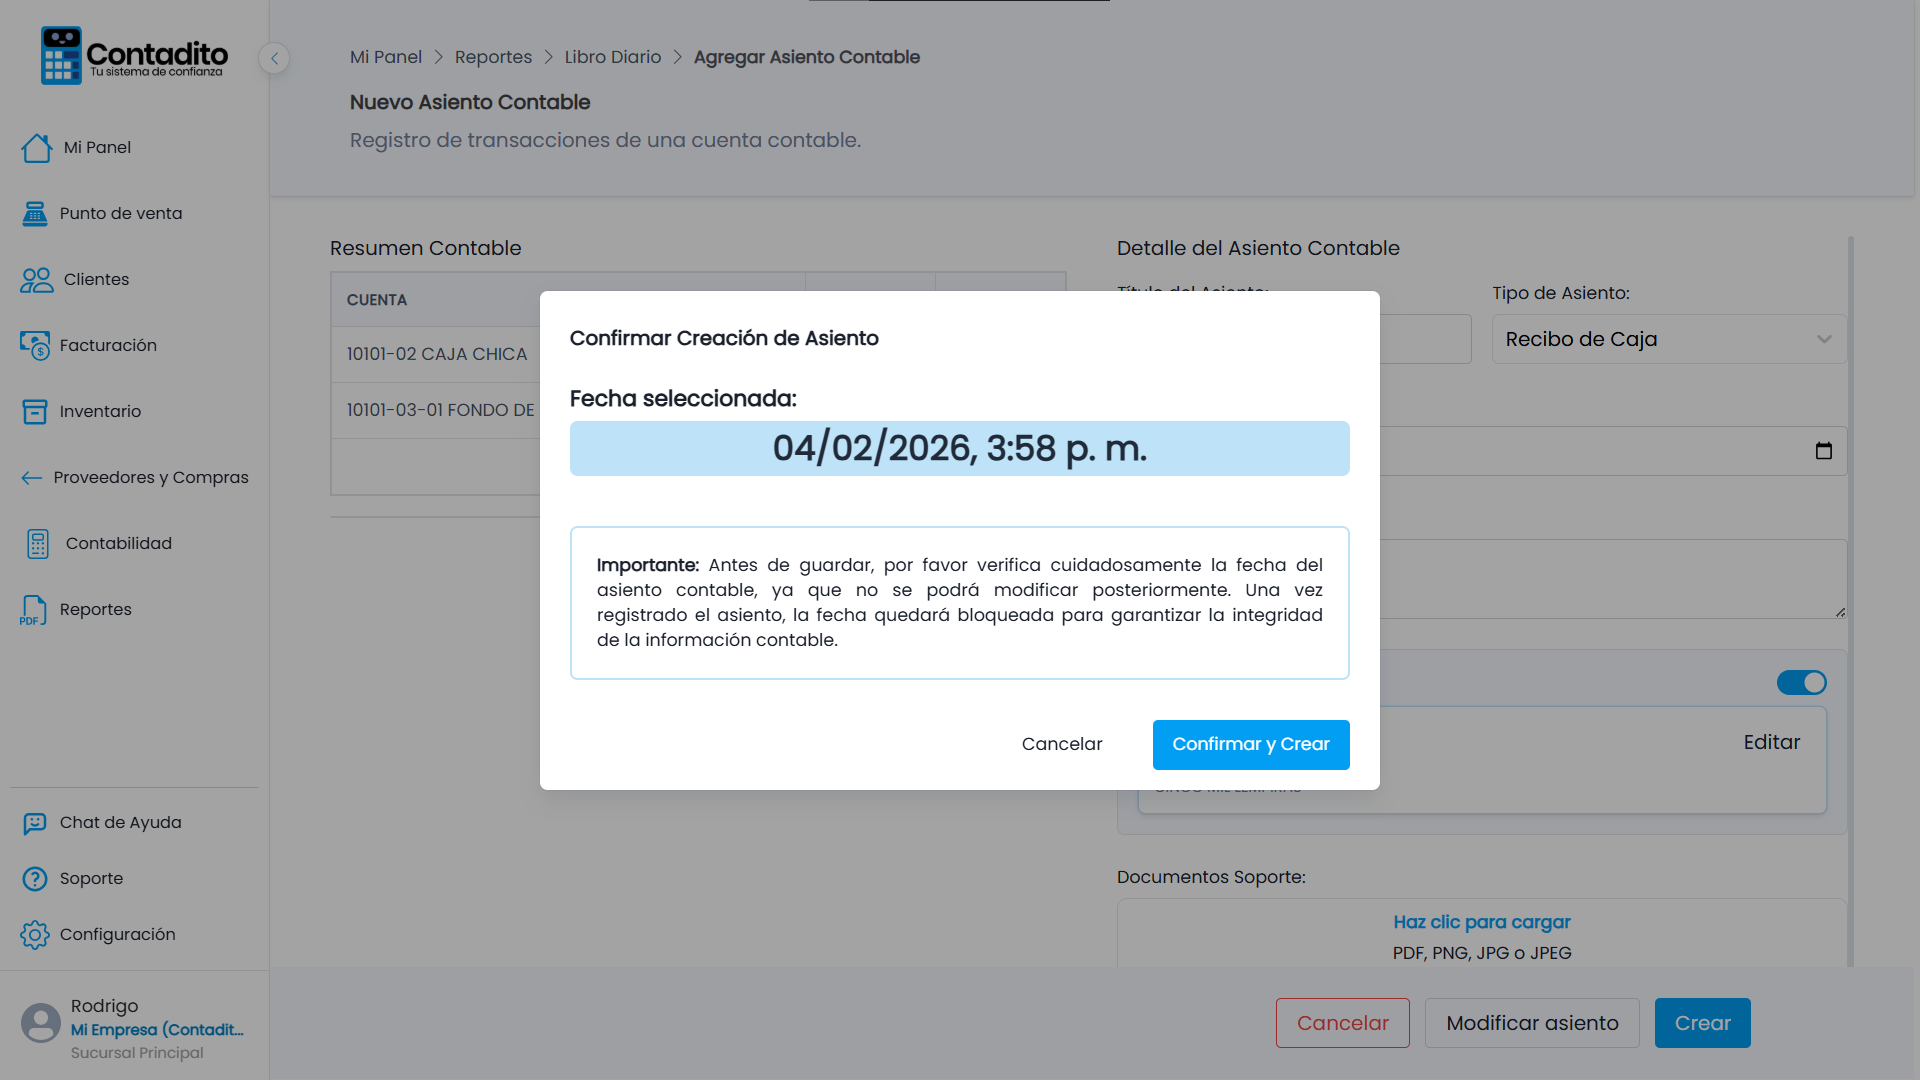The height and width of the screenshot is (1080, 1920).
Task: Click the Contabilidad calculator icon
Action: click(x=38, y=544)
